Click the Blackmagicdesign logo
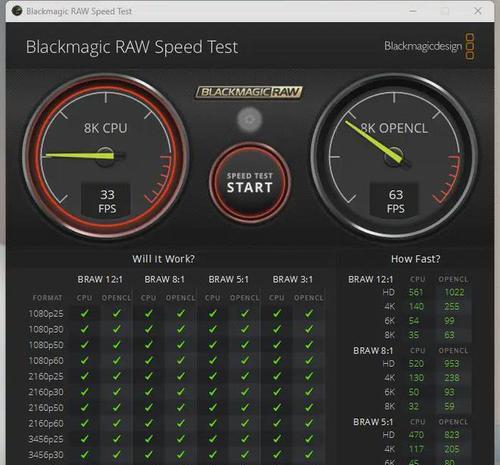500x465 pixels. [x=429, y=46]
